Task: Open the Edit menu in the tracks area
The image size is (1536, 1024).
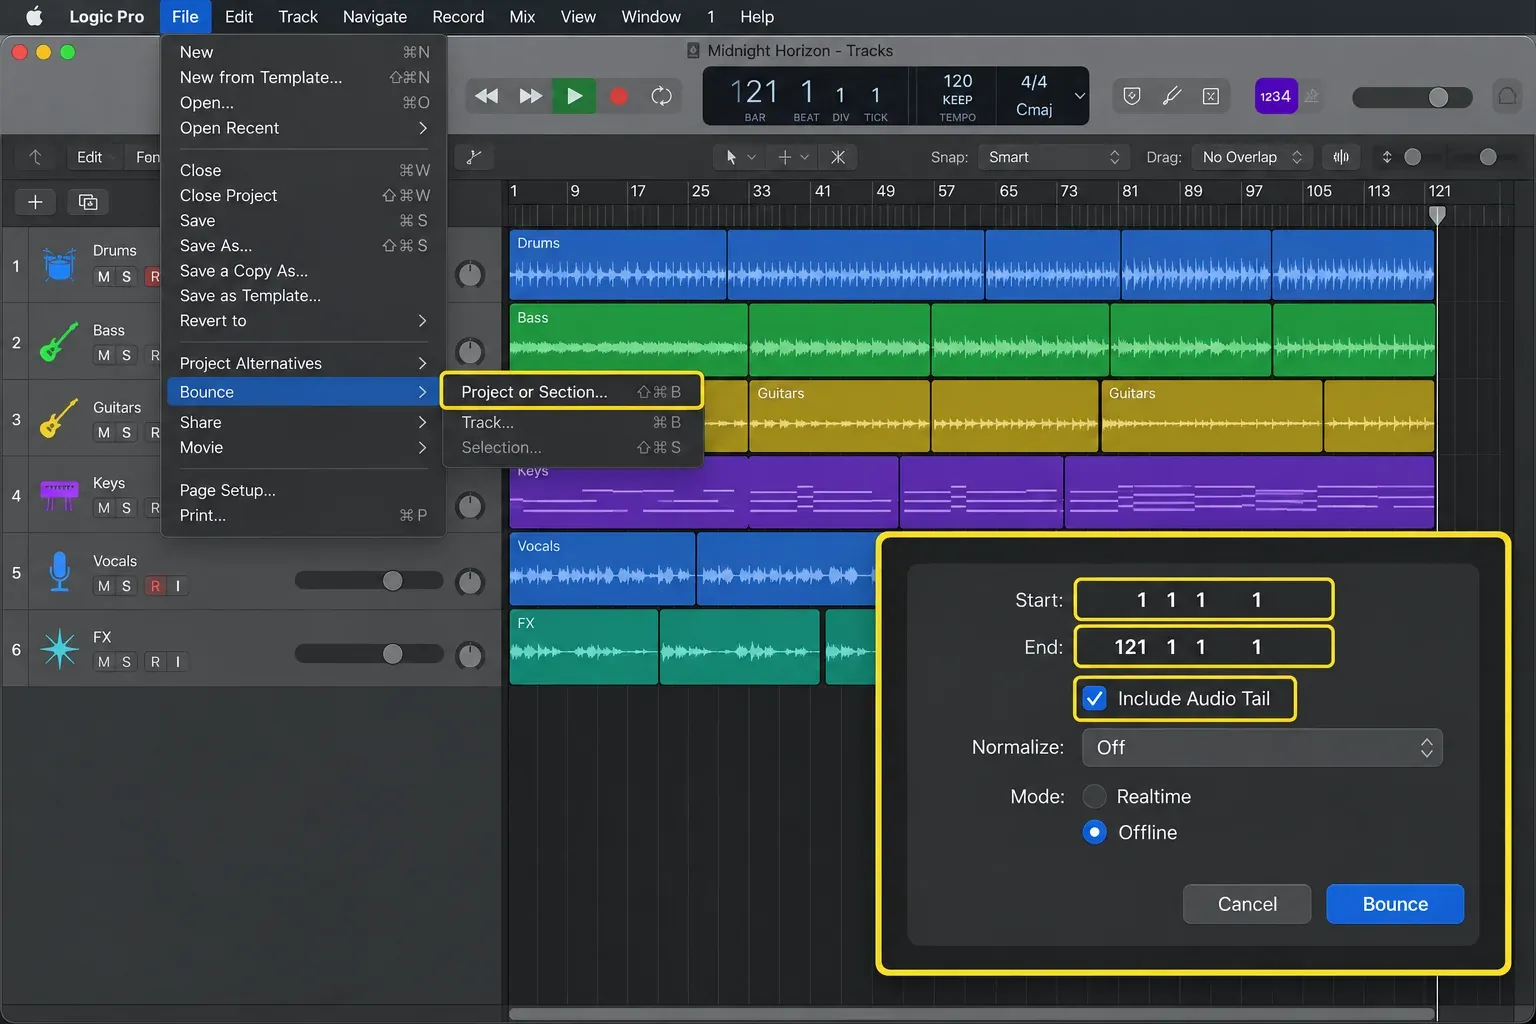Action: pyautogui.click(x=89, y=157)
